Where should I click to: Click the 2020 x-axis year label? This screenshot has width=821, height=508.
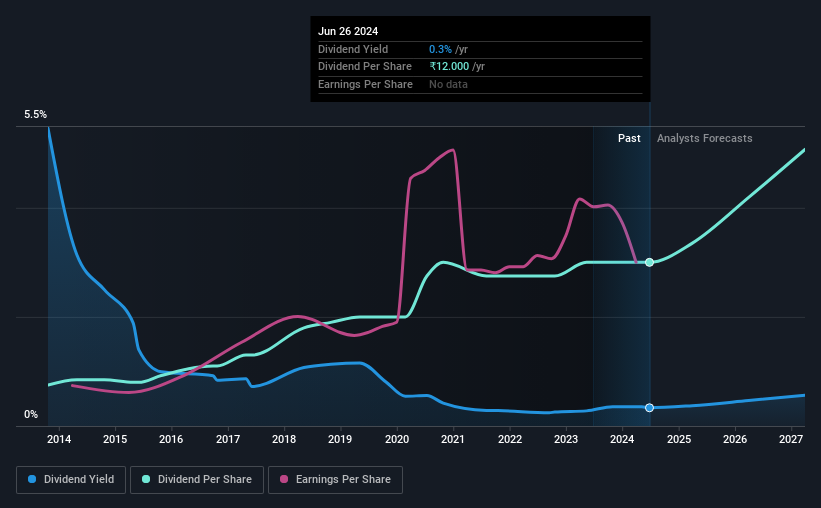(x=397, y=439)
